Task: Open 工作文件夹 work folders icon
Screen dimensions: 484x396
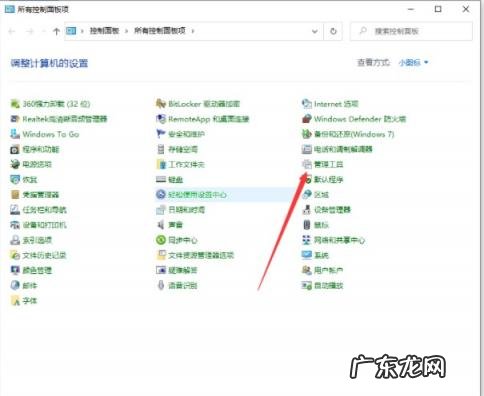Action: 161,164
